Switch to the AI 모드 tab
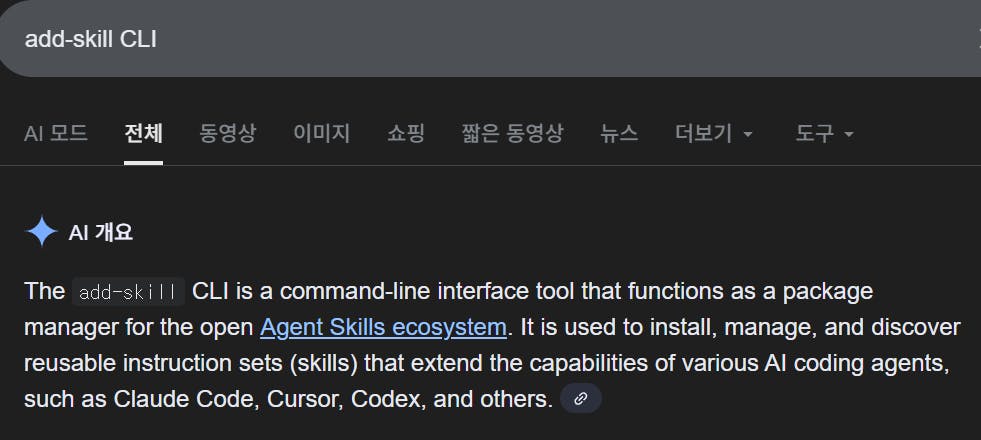Viewport: 981px width, 440px height. (x=56, y=133)
